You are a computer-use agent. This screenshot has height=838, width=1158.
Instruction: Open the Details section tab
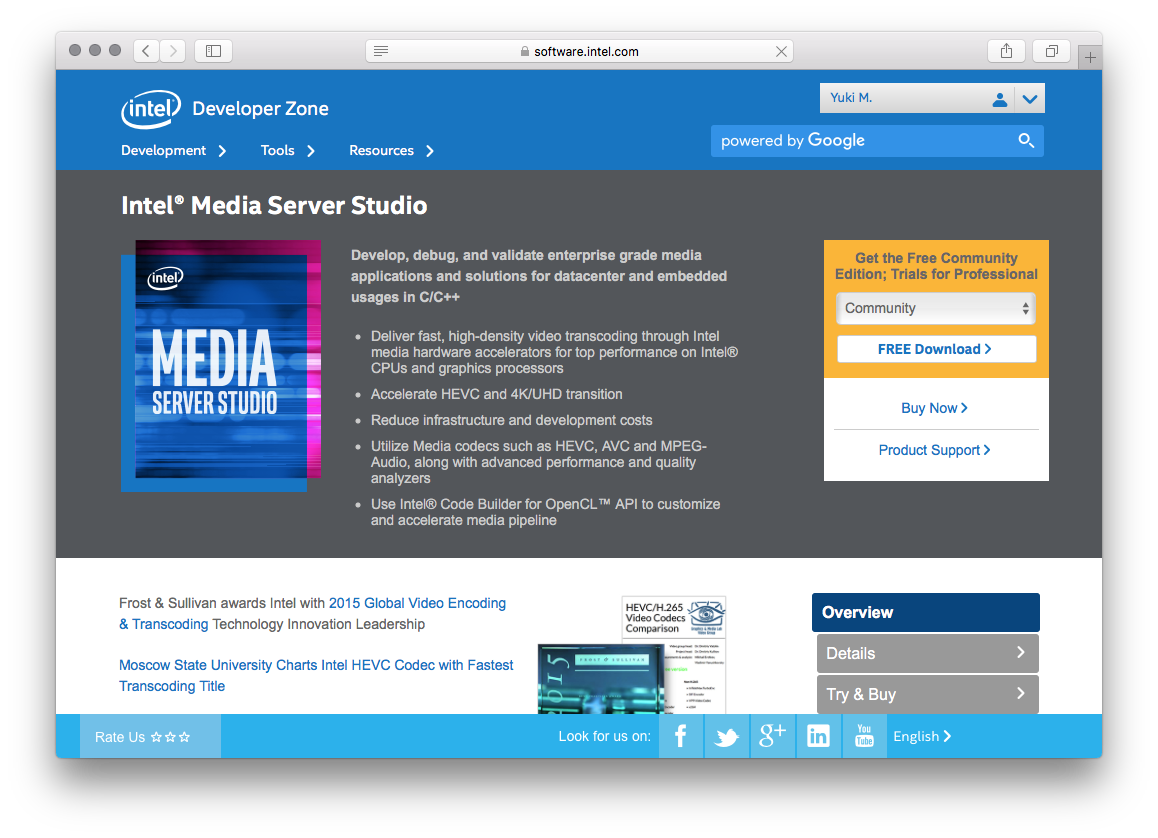928,653
